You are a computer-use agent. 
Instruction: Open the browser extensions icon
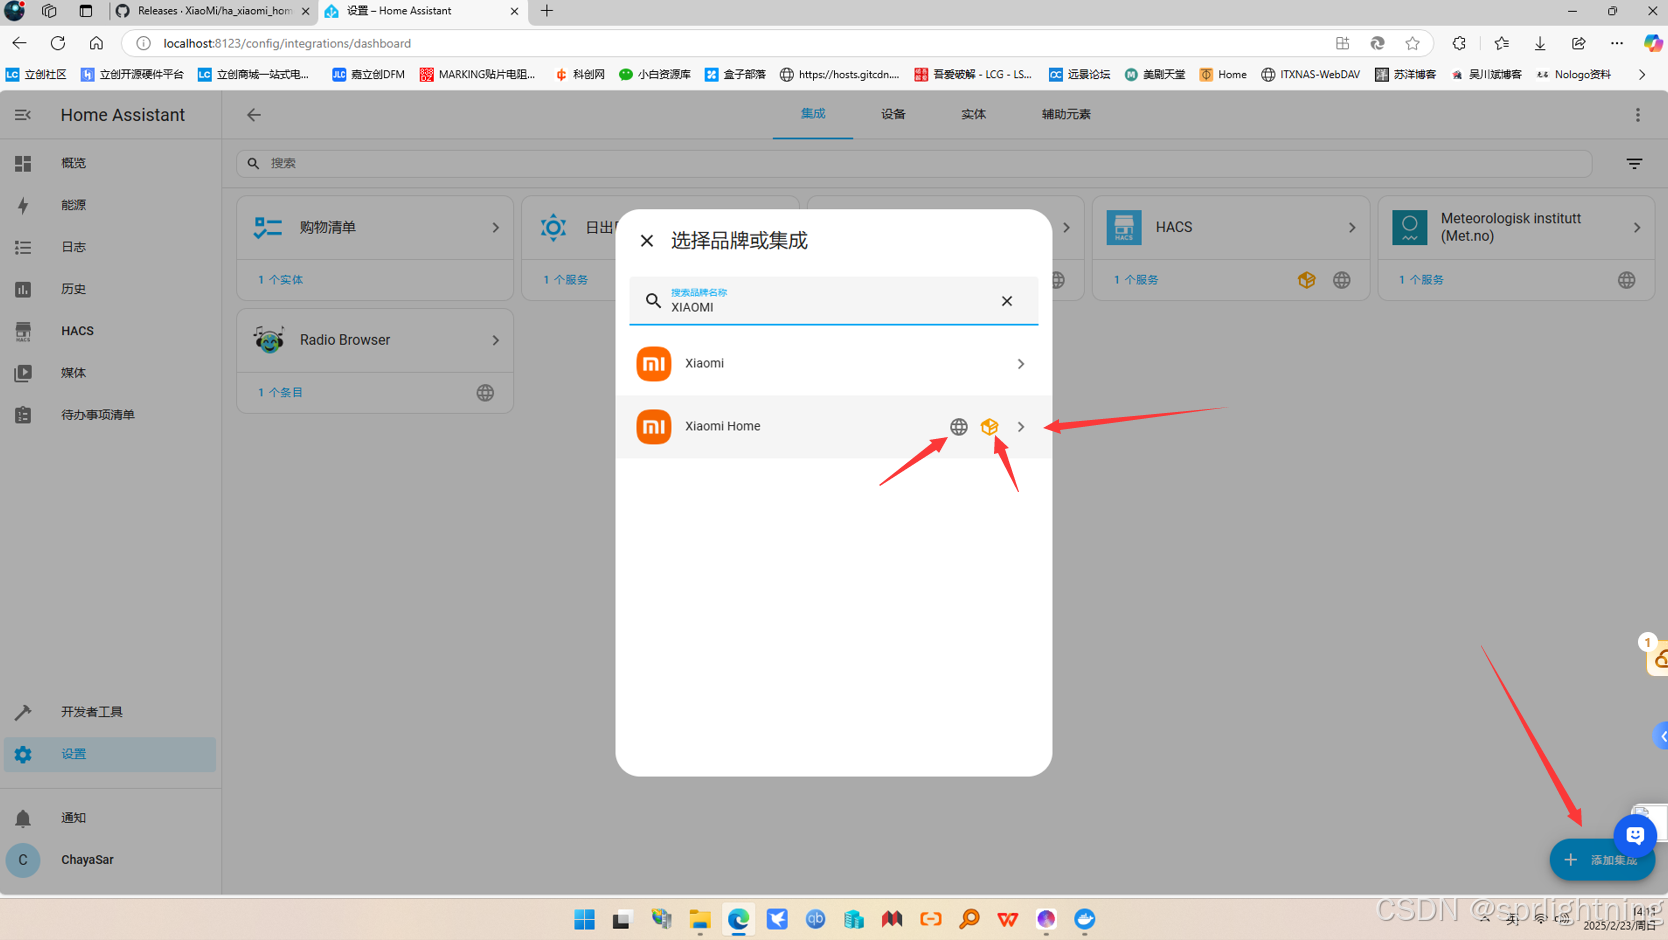pyautogui.click(x=1459, y=43)
